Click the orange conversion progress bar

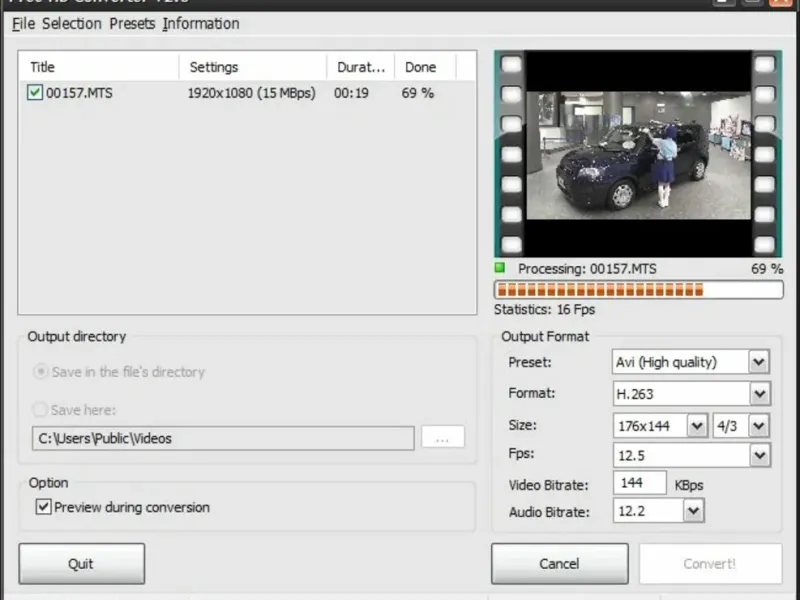point(638,290)
